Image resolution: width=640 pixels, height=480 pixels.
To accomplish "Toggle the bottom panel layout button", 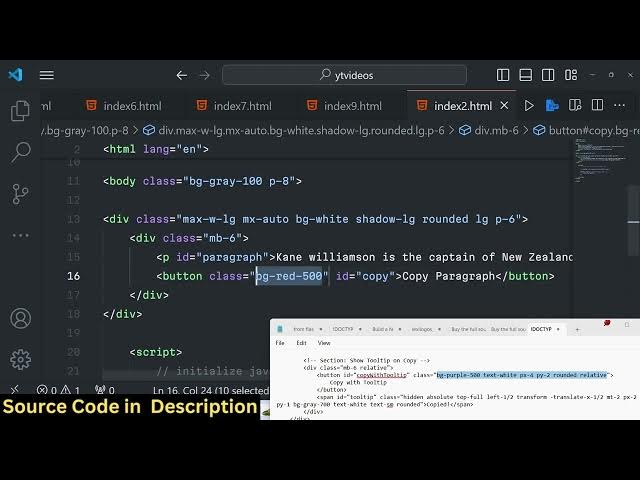I will tap(526, 75).
